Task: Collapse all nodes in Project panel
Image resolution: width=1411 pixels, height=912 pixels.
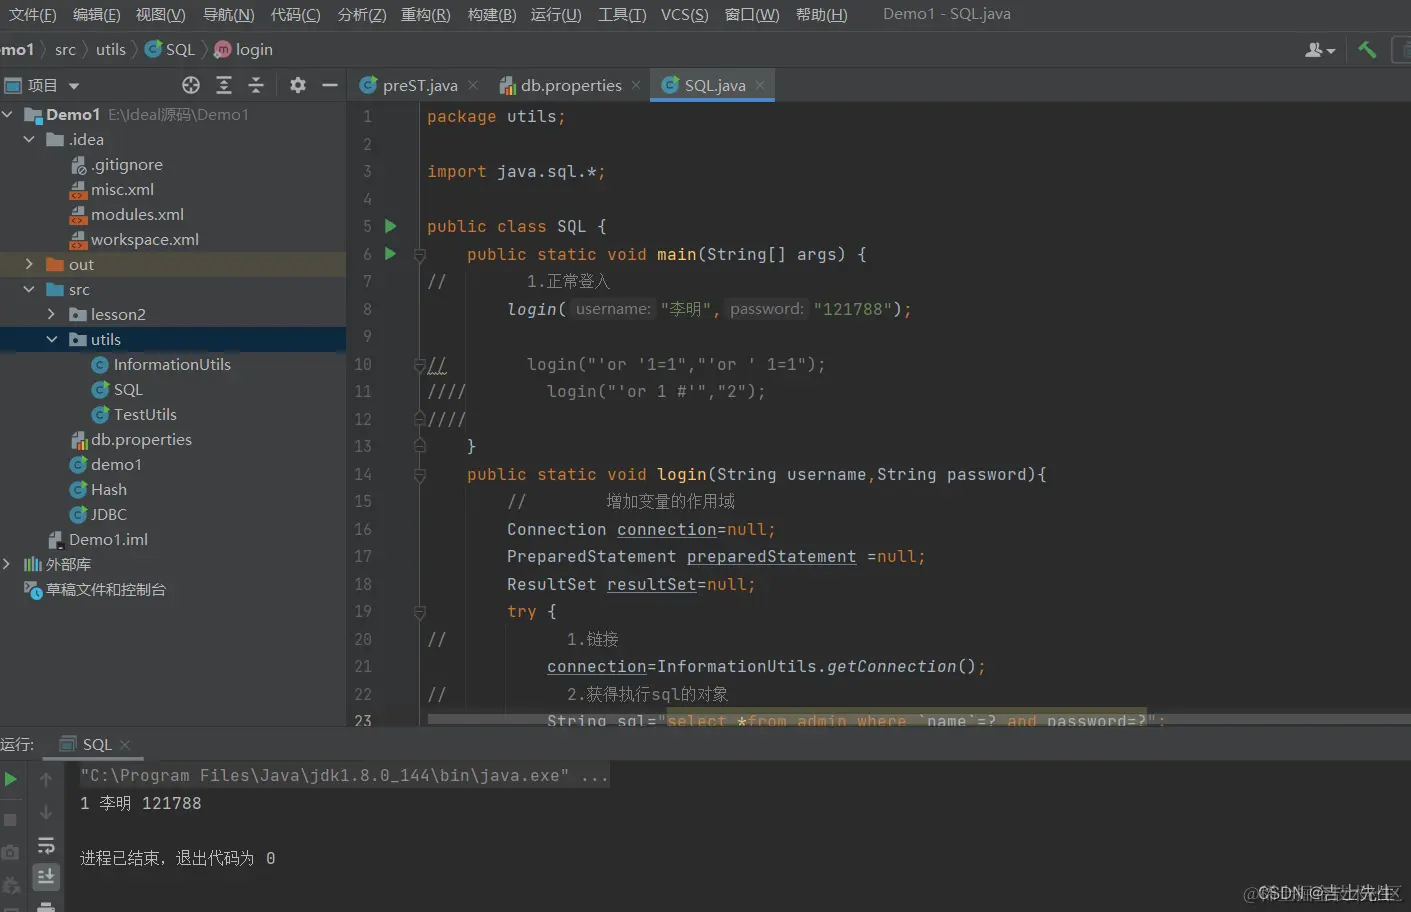Action: 256,85
